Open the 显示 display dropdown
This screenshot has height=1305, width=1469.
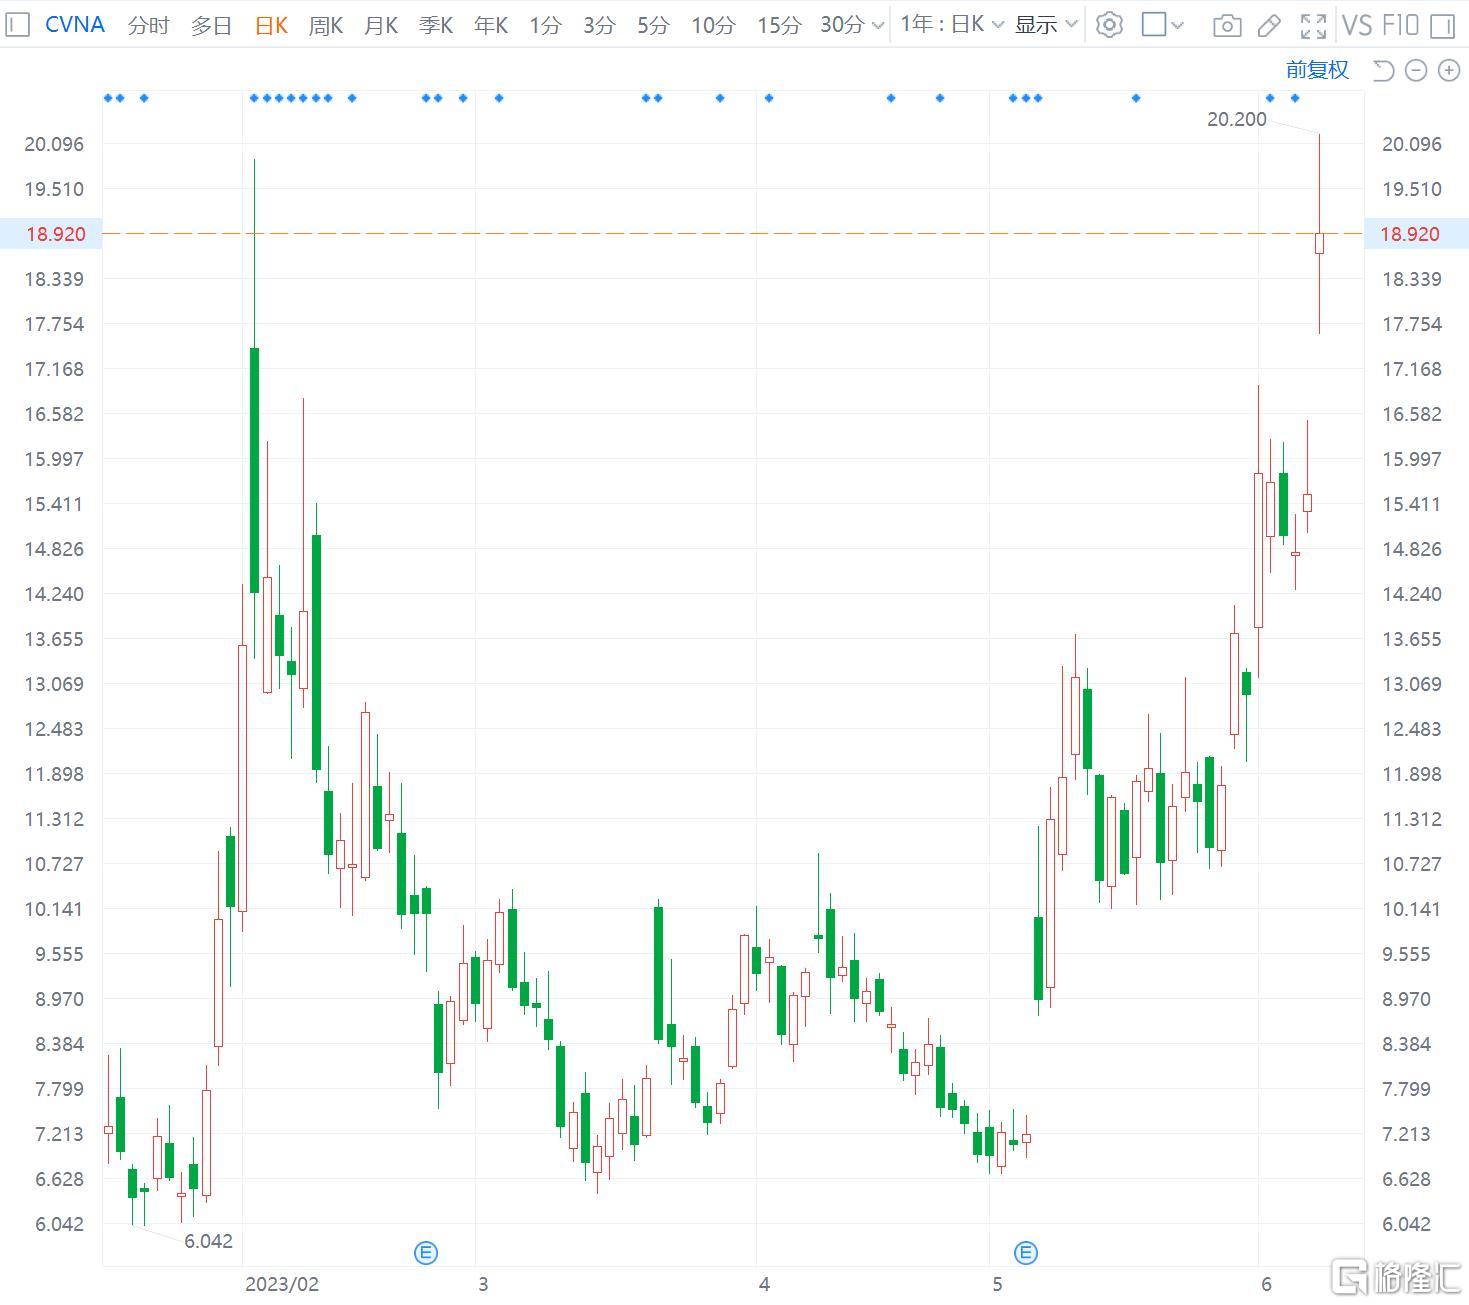coord(1046,24)
